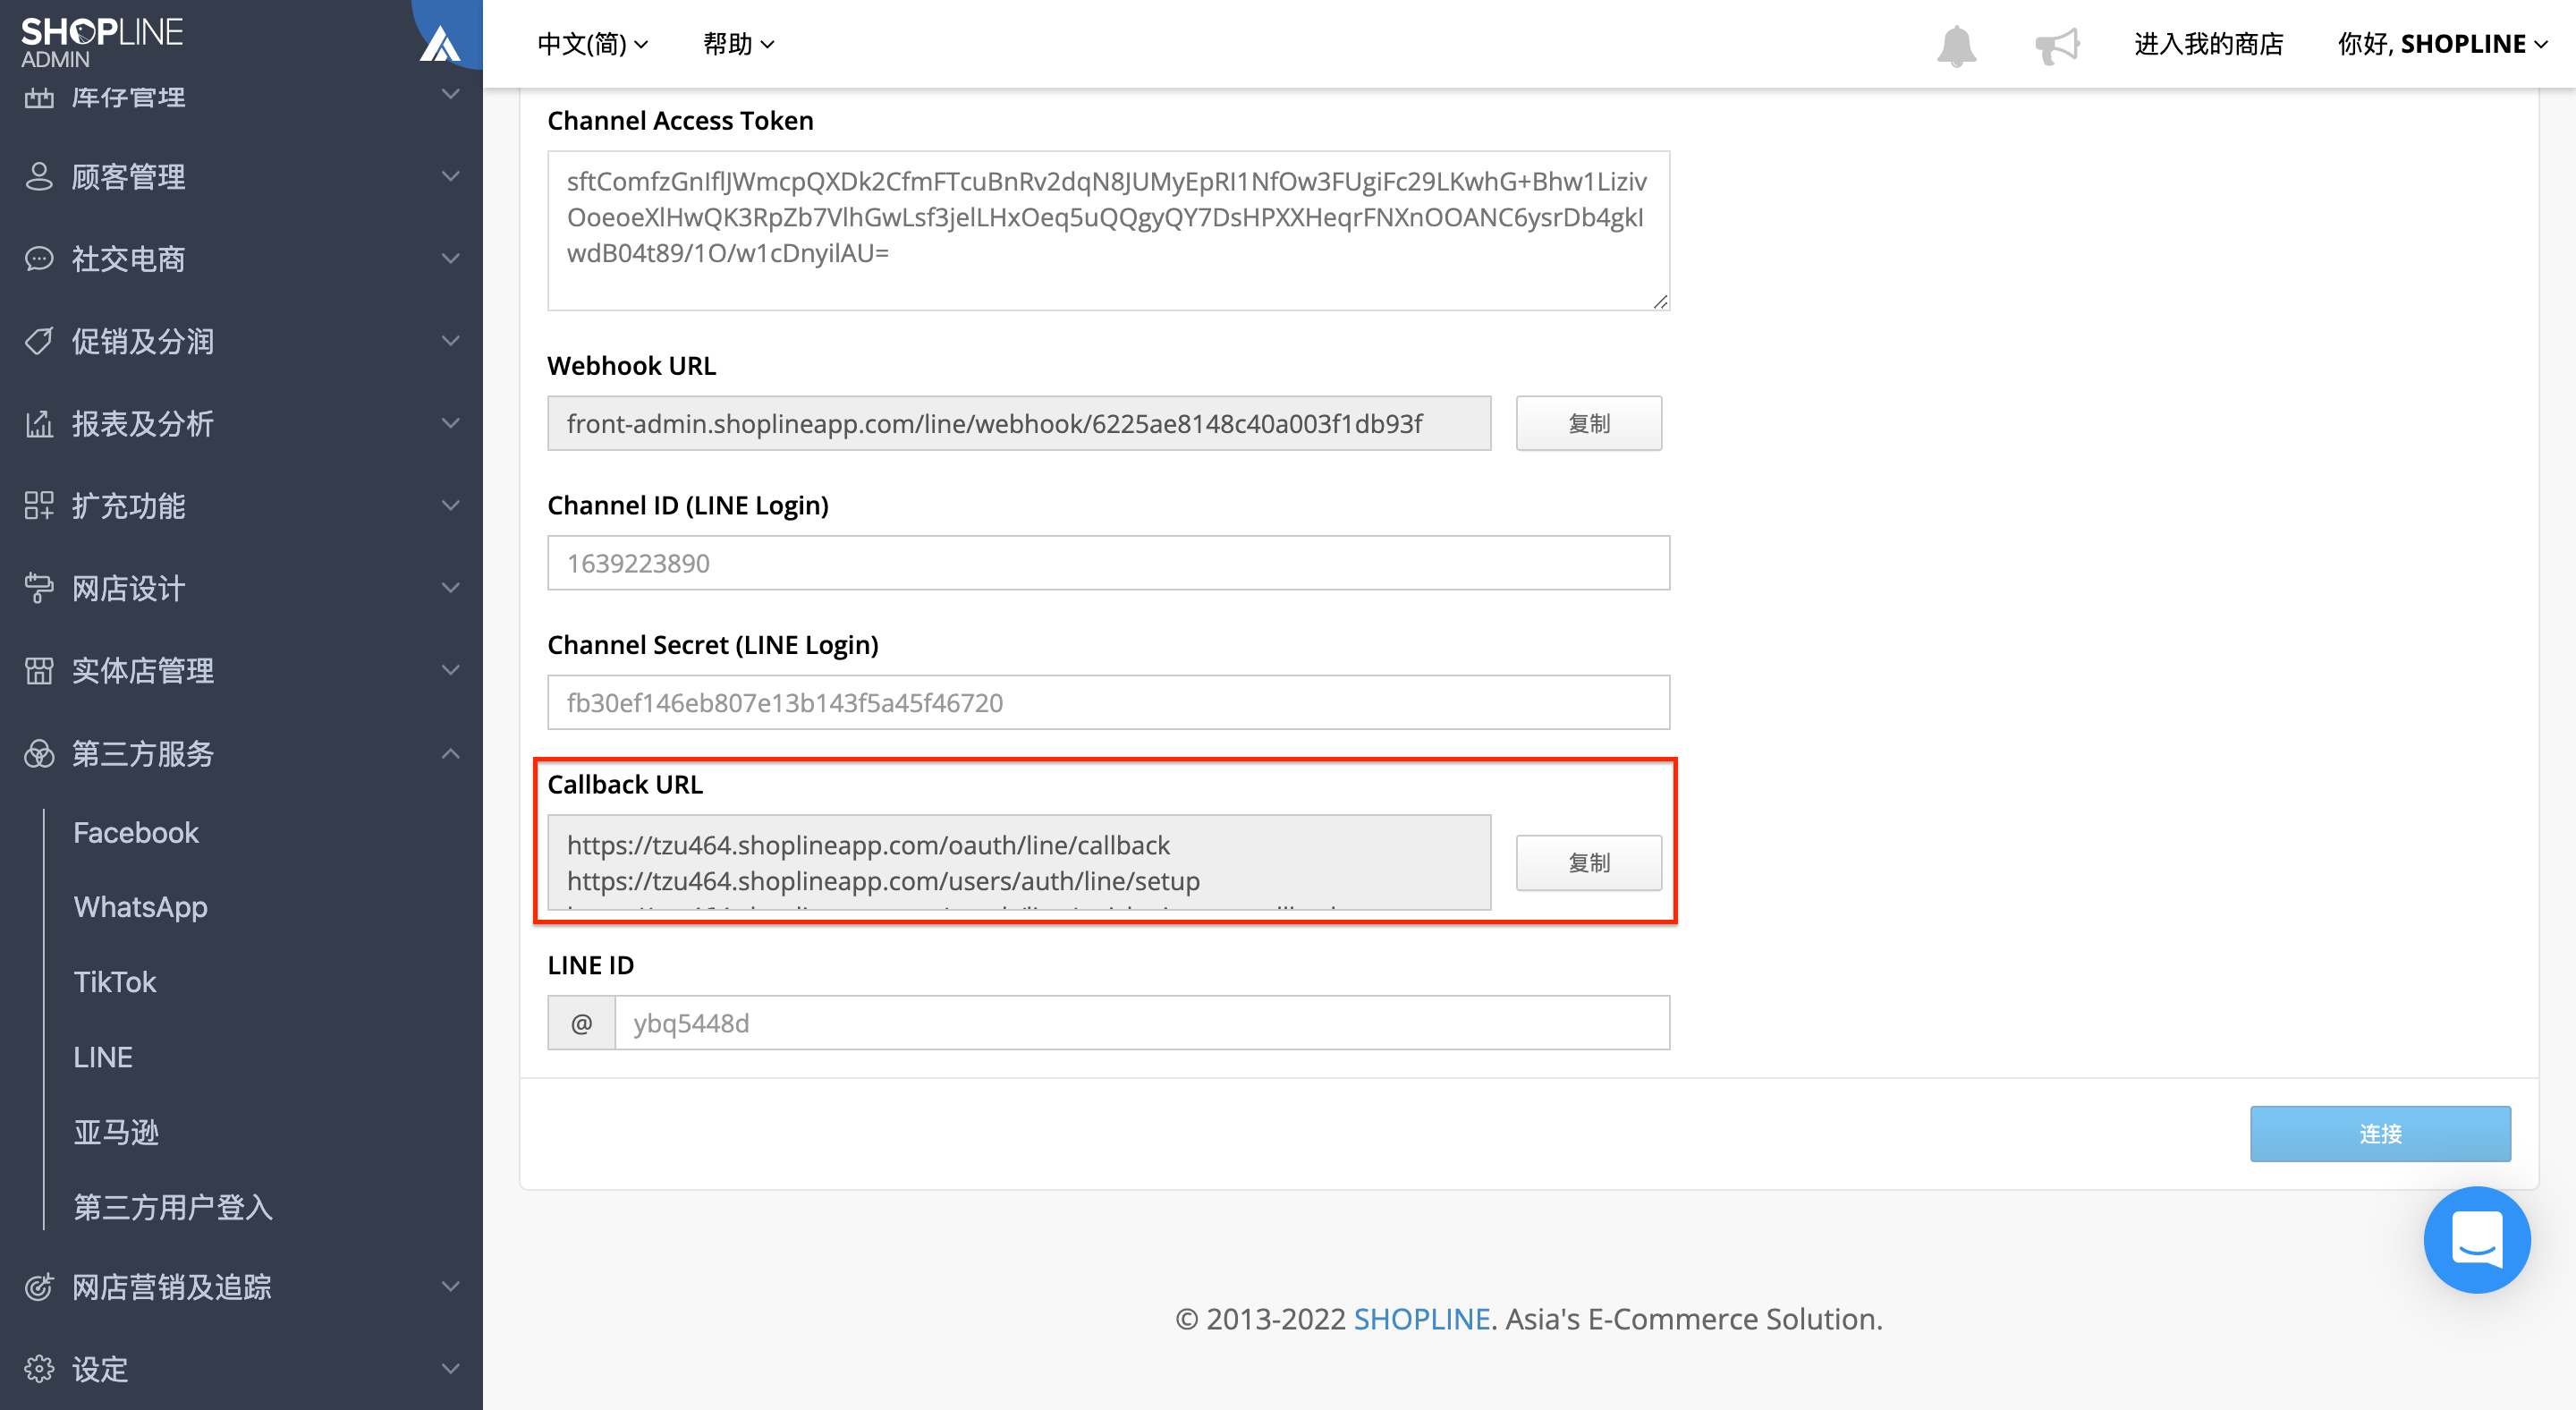
Task: Expand the 社交电商 section chevron
Action: pyautogui.click(x=451, y=258)
